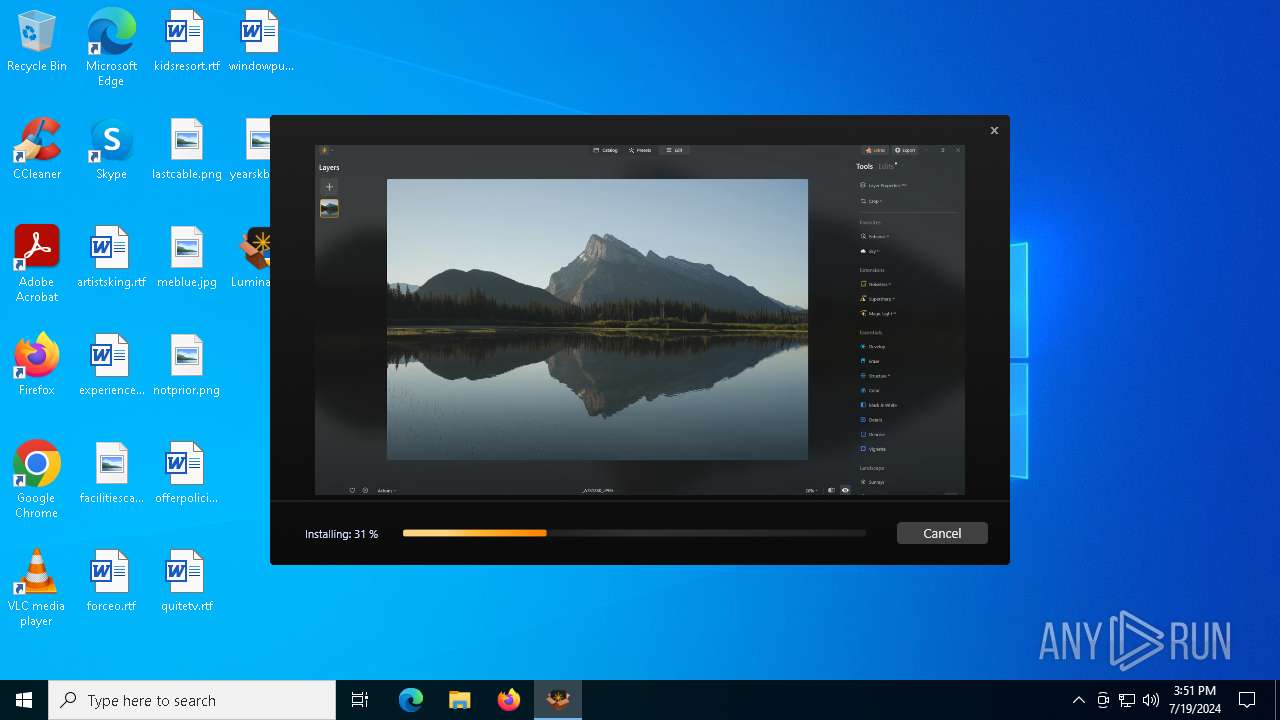Open Microsoft Edge from the taskbar

click(x=411, y=700)
